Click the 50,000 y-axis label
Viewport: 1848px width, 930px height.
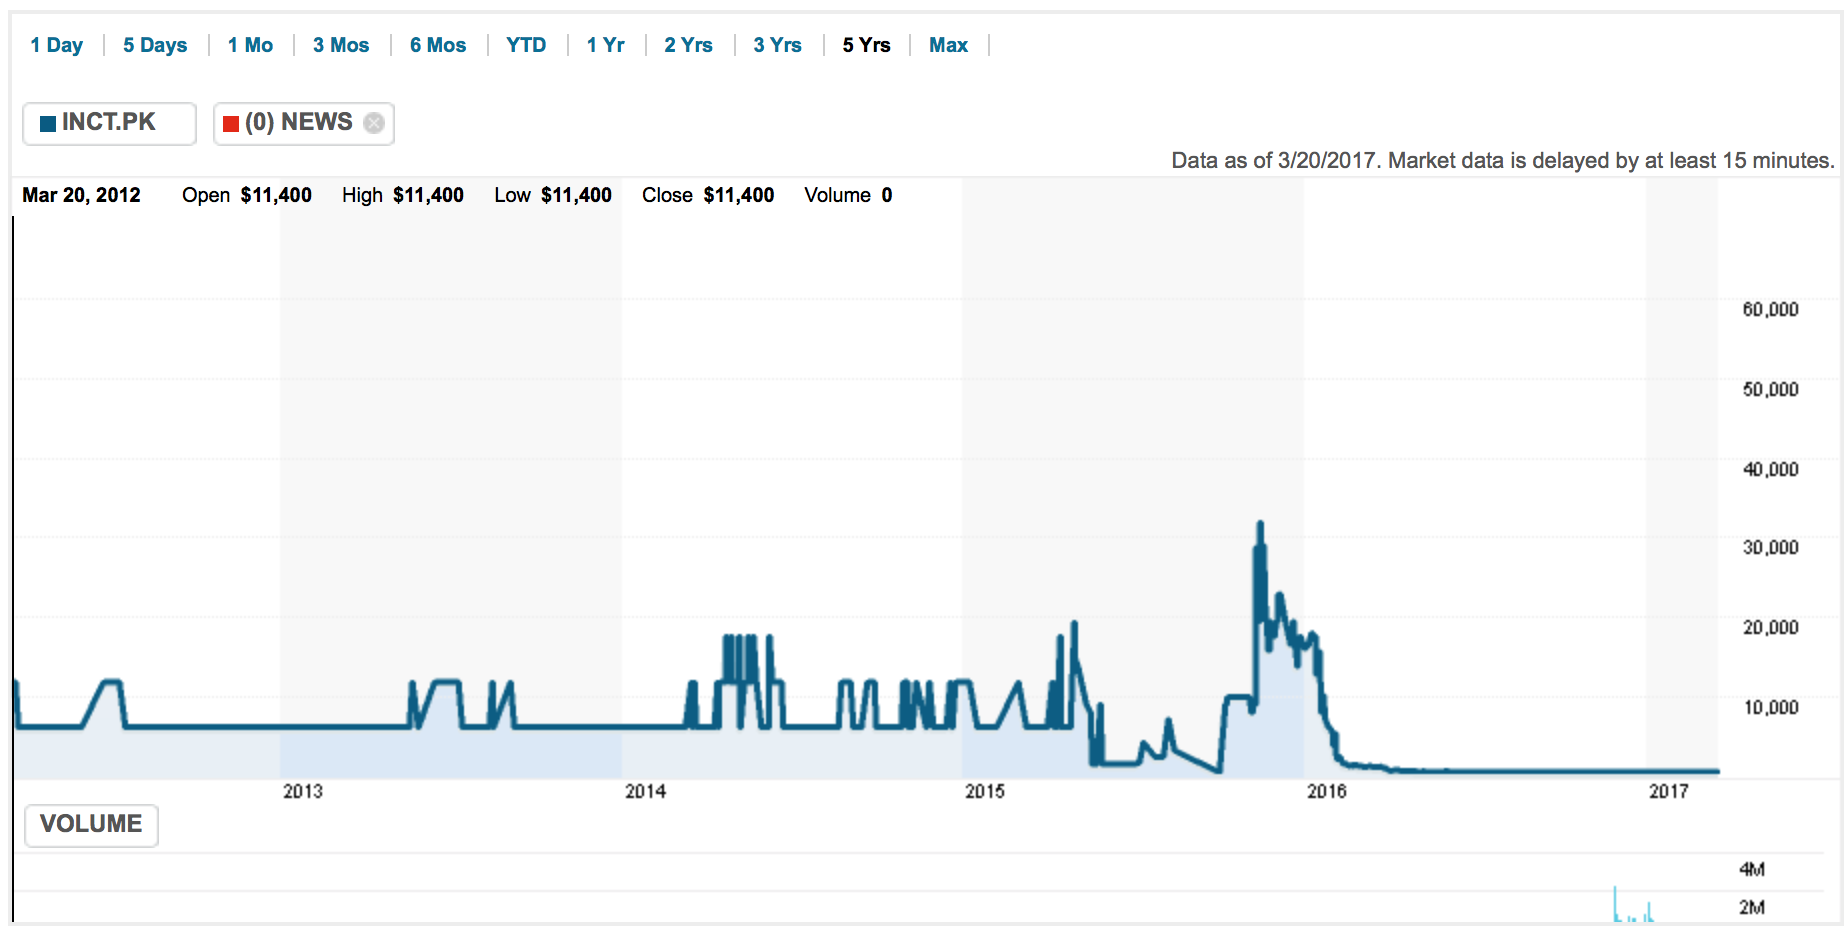[1770, 389]
